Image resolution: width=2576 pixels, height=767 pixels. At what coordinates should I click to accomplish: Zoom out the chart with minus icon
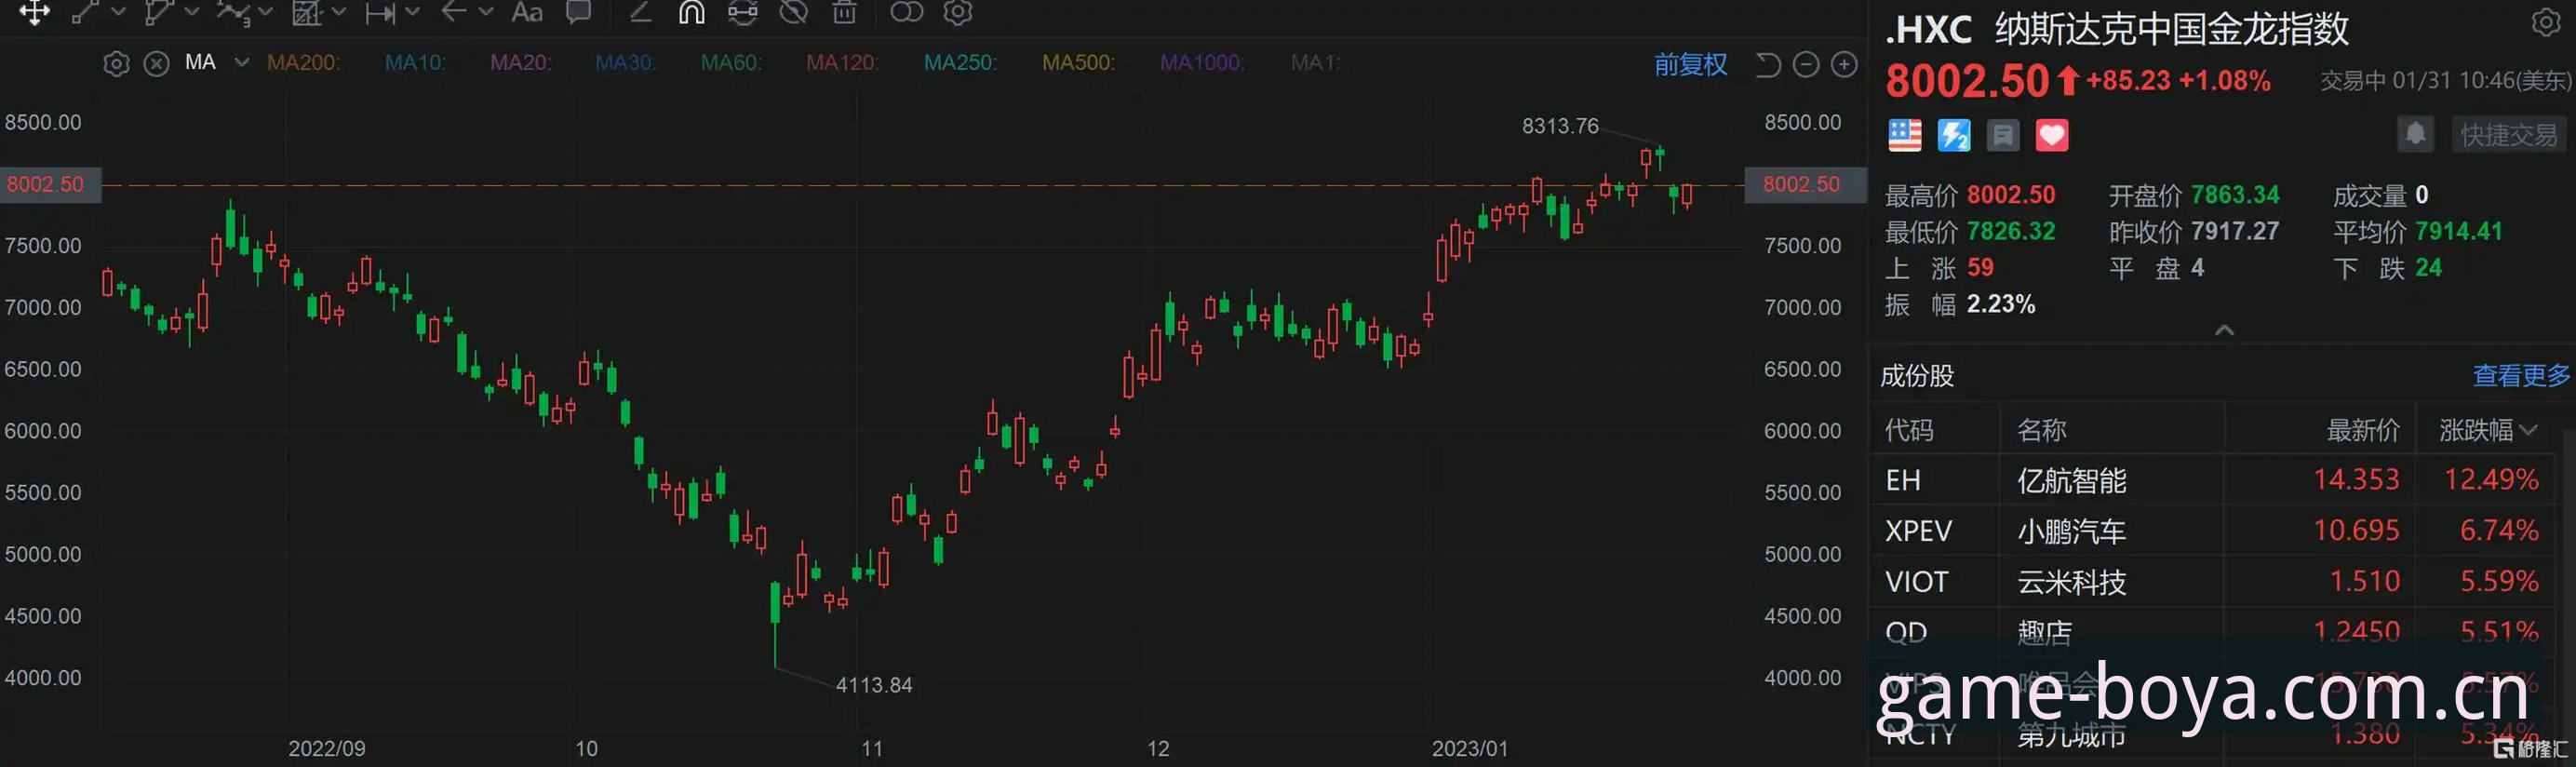pos(1806,65)
